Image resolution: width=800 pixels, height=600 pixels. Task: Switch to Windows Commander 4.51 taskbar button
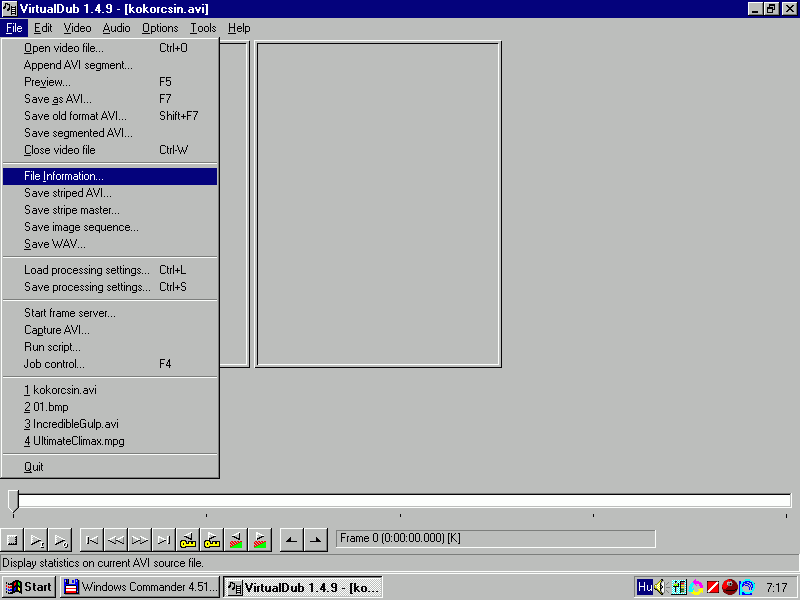(x=140, y=587)
